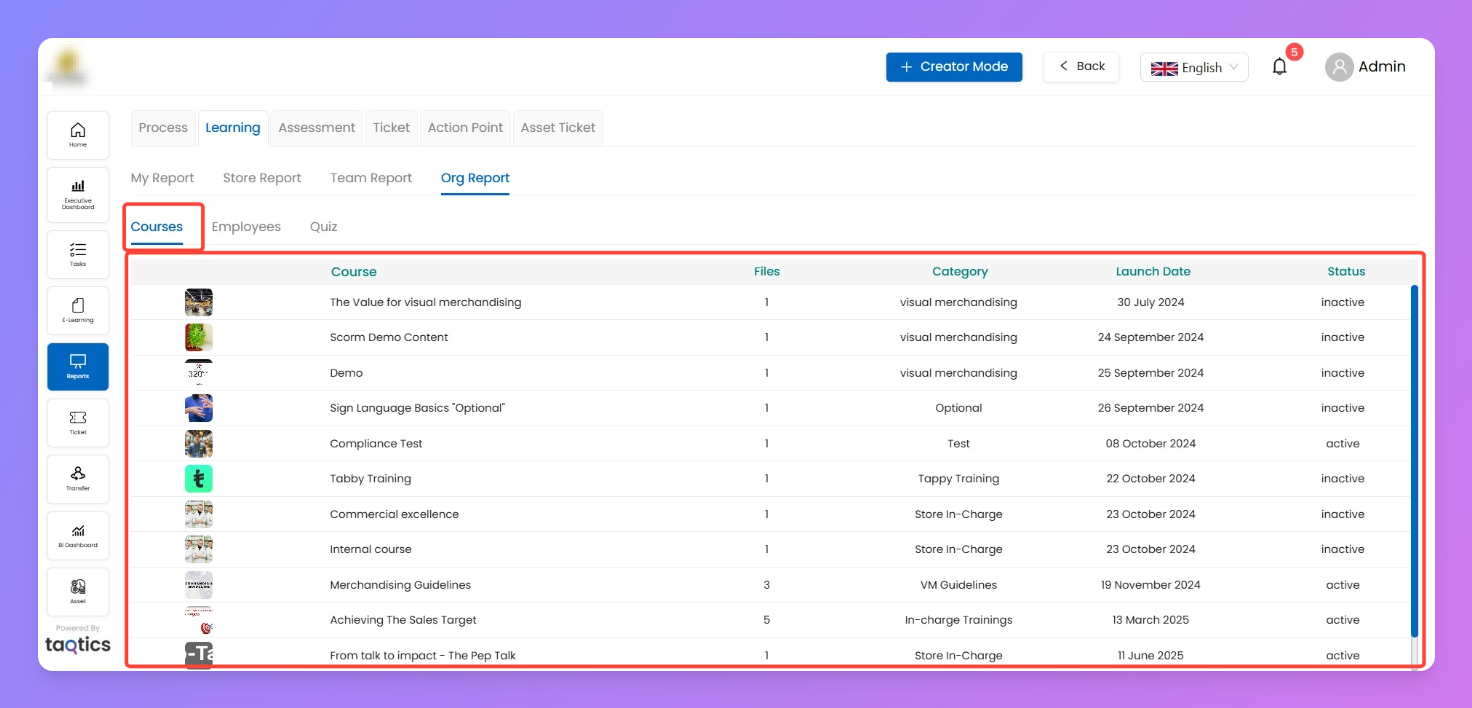Viewport: 1472px width, 708px height.
Task: Switch to the Employees sub-tab
Action: pos(246,227)
